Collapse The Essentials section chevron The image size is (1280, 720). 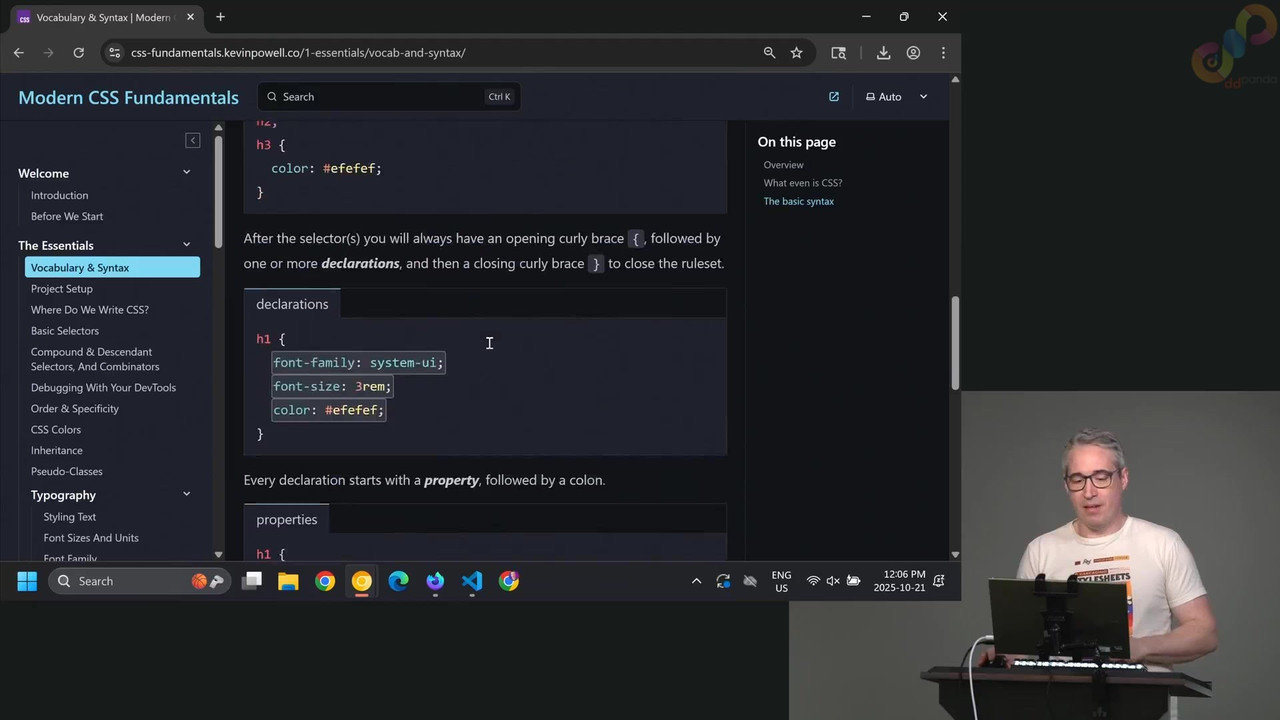[x=186, y=245]
